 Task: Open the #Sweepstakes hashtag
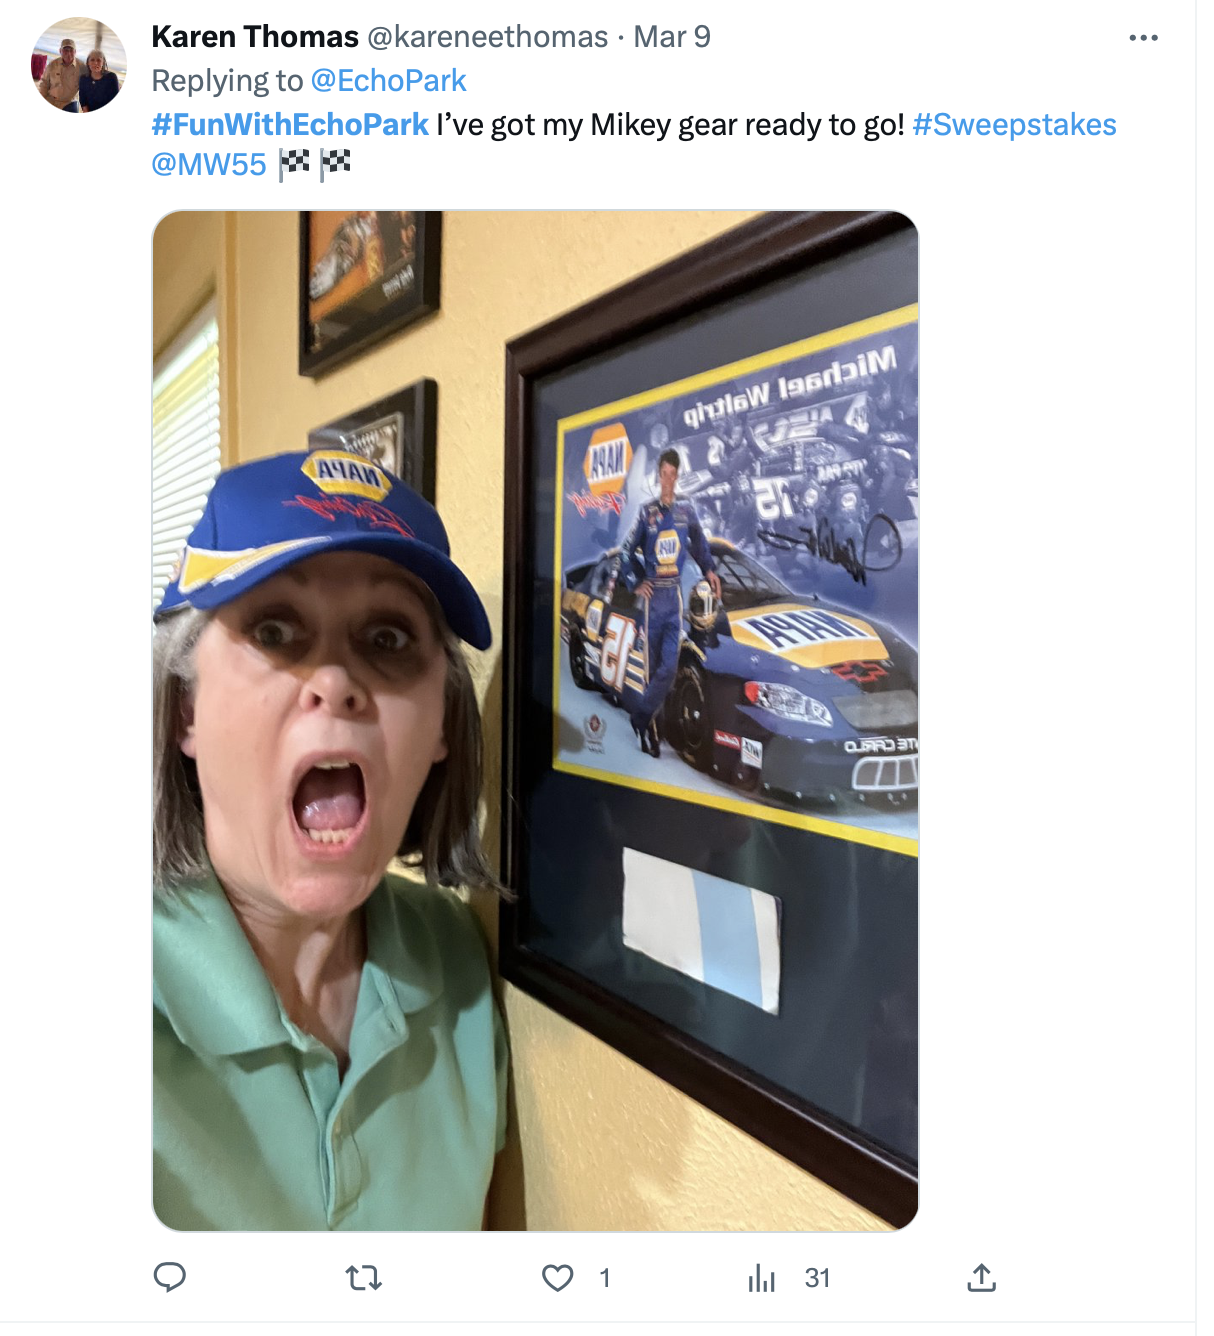point(1014,125)
